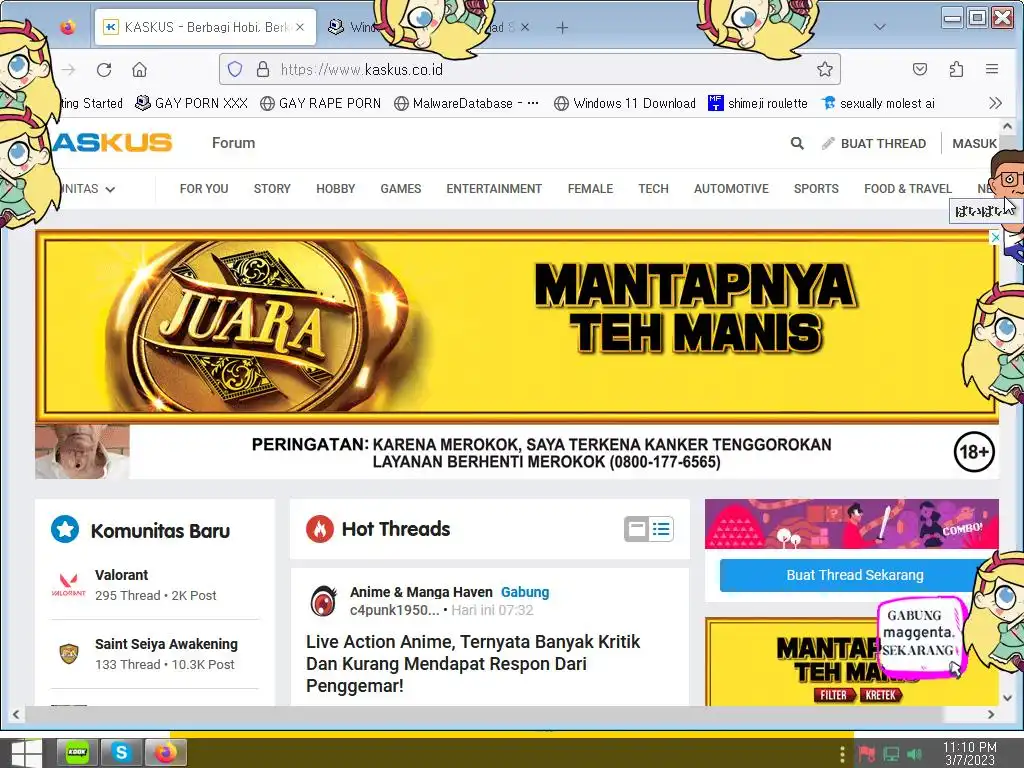This screenshot has width=1024, height=768.
Task: Open Firefox from the taskbar
Action: point(166,752)
